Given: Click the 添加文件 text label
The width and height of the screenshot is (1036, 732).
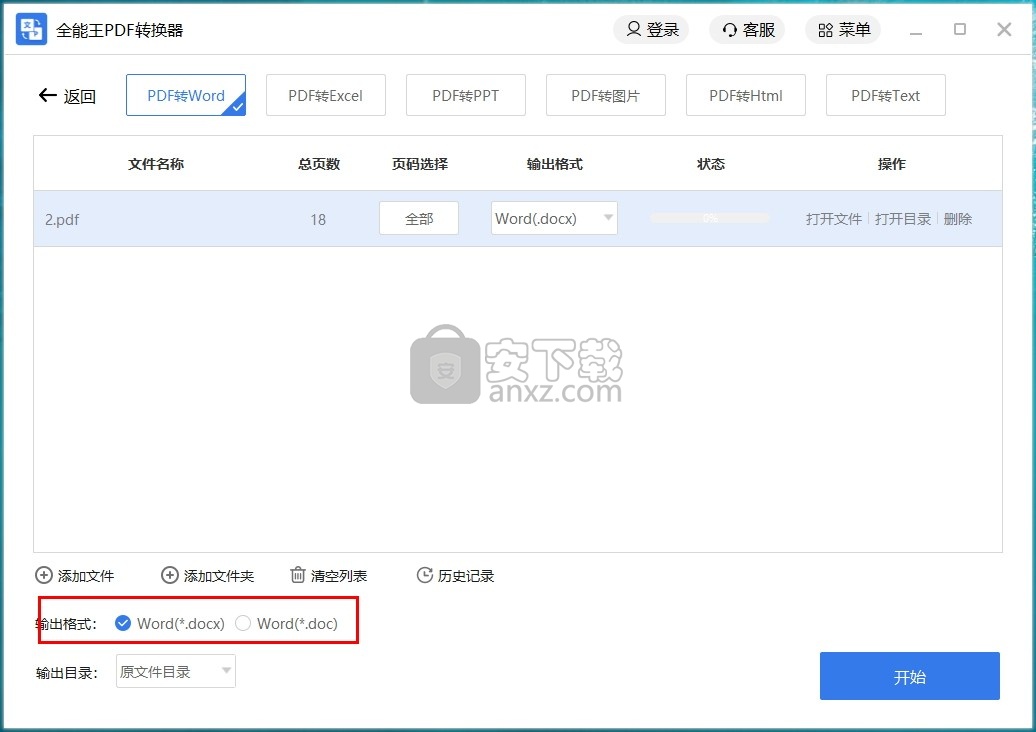Looking at the screenshot, I should pos(86,576).
